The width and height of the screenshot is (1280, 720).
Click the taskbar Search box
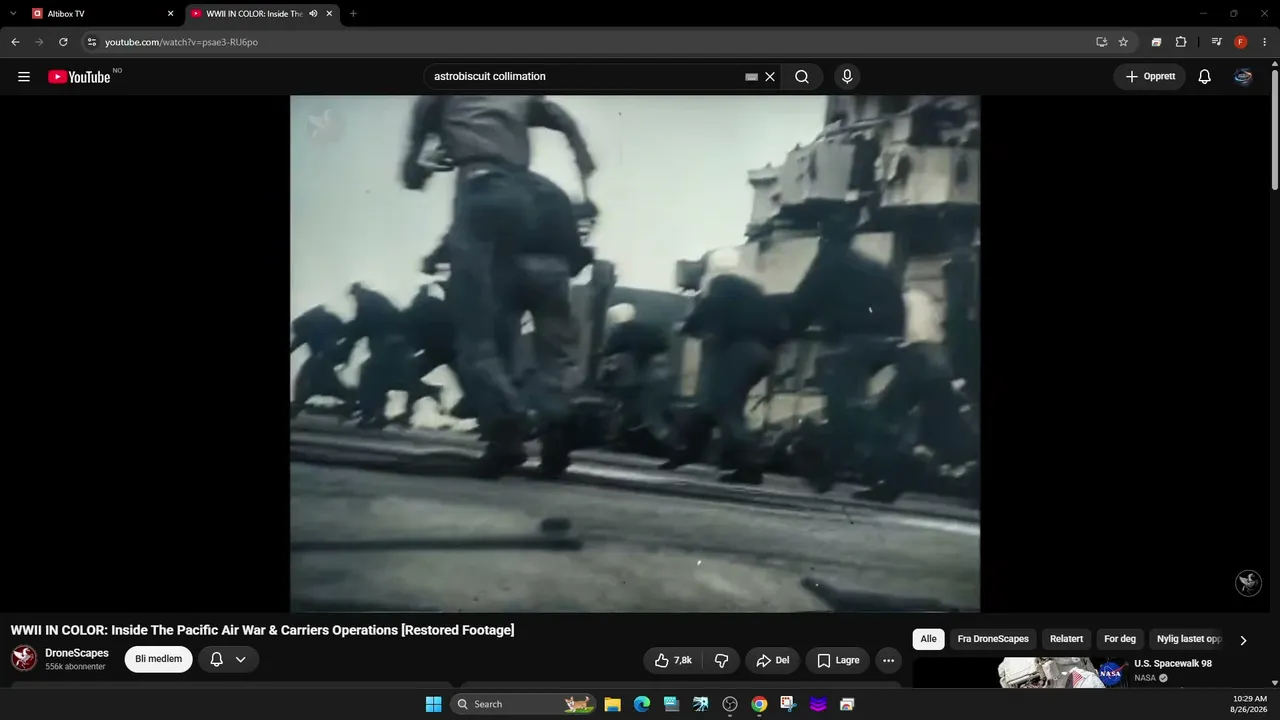pos(524,704)
